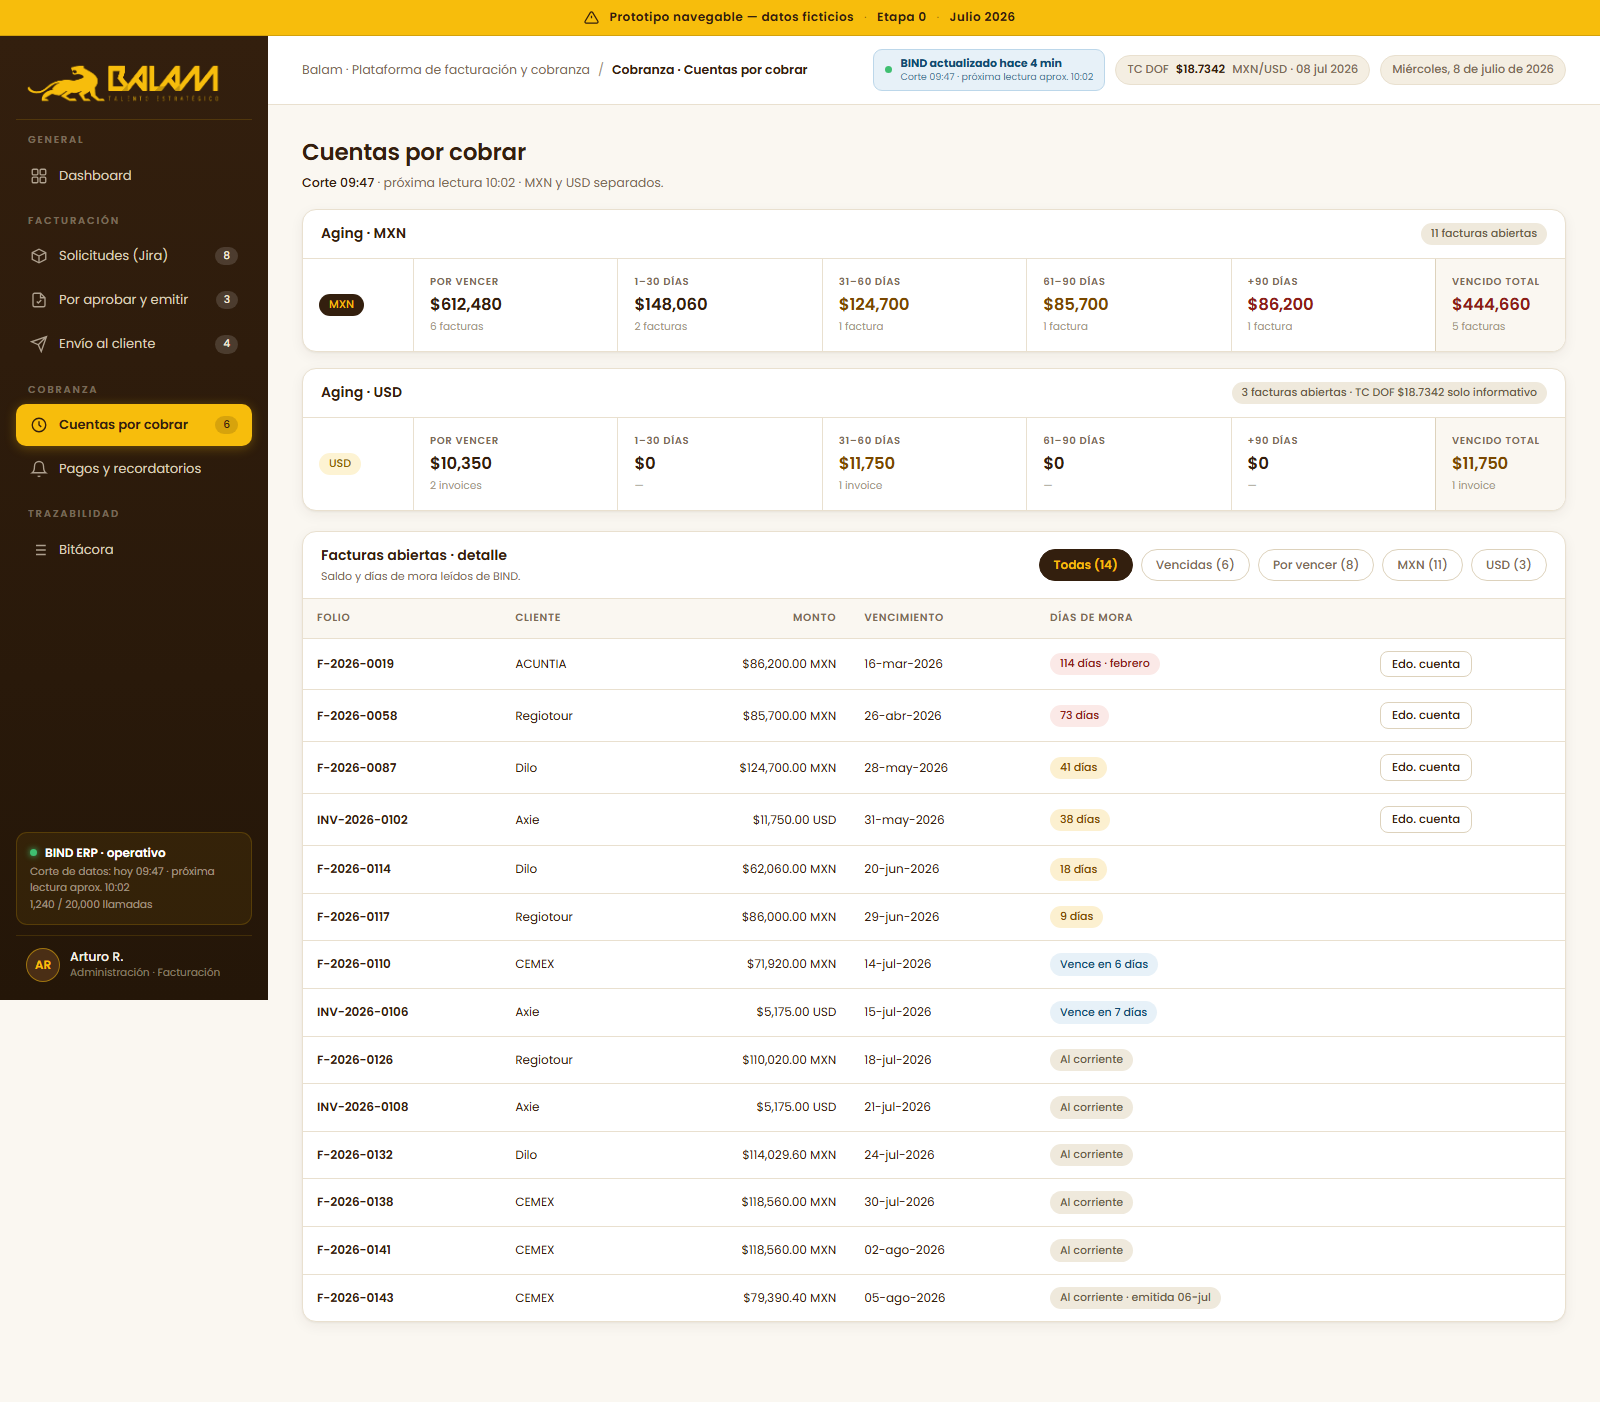The image size is (1600, 1402).
Task: Click USD Por vencer $10,350
Action: coord(515,464)
